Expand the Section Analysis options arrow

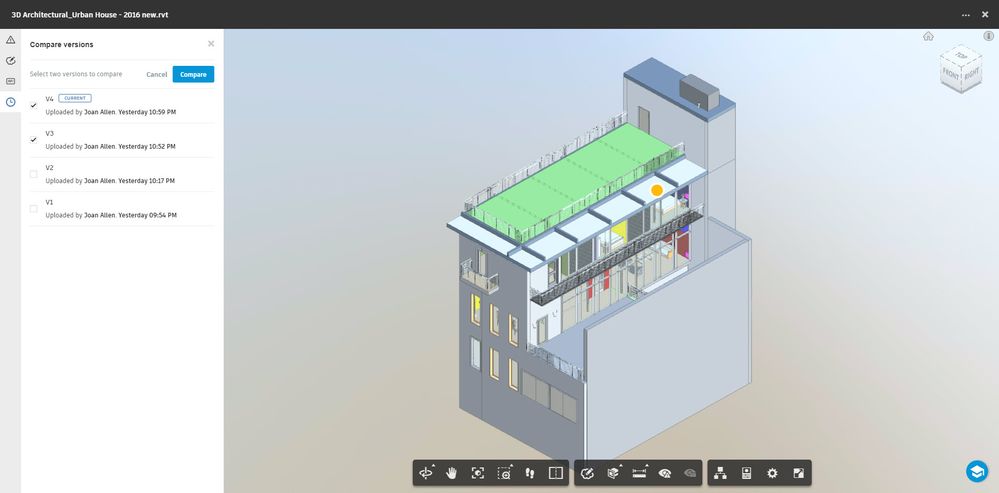pyautogui.click(x=621, y=466)
